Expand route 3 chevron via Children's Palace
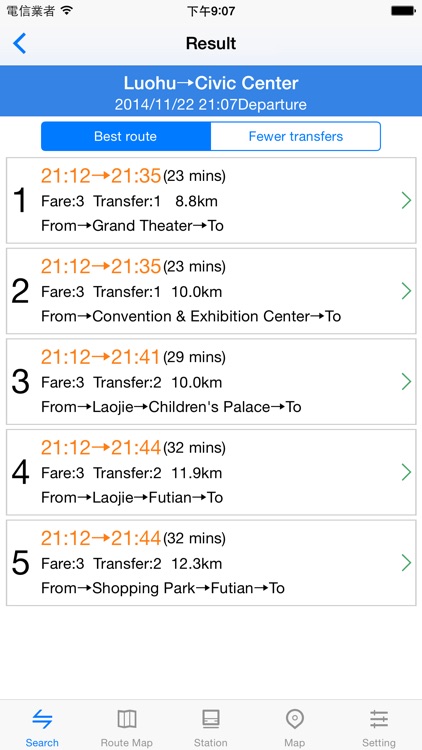422x750 pixels. 406,382
